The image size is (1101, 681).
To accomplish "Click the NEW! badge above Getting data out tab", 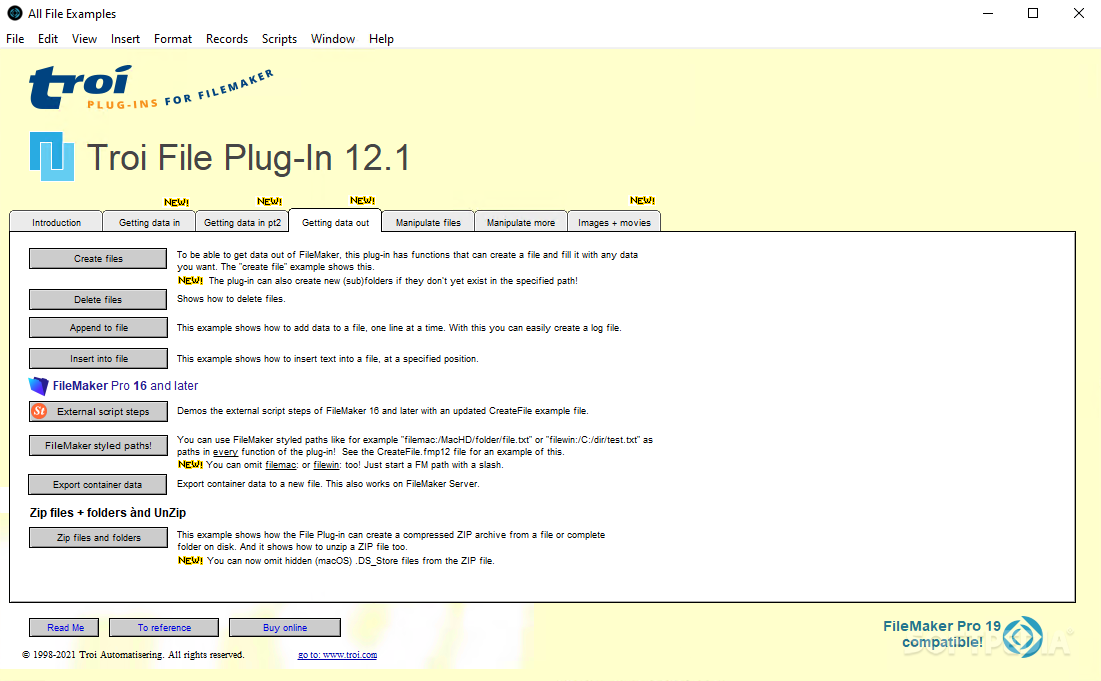I will tap(362, 201).
